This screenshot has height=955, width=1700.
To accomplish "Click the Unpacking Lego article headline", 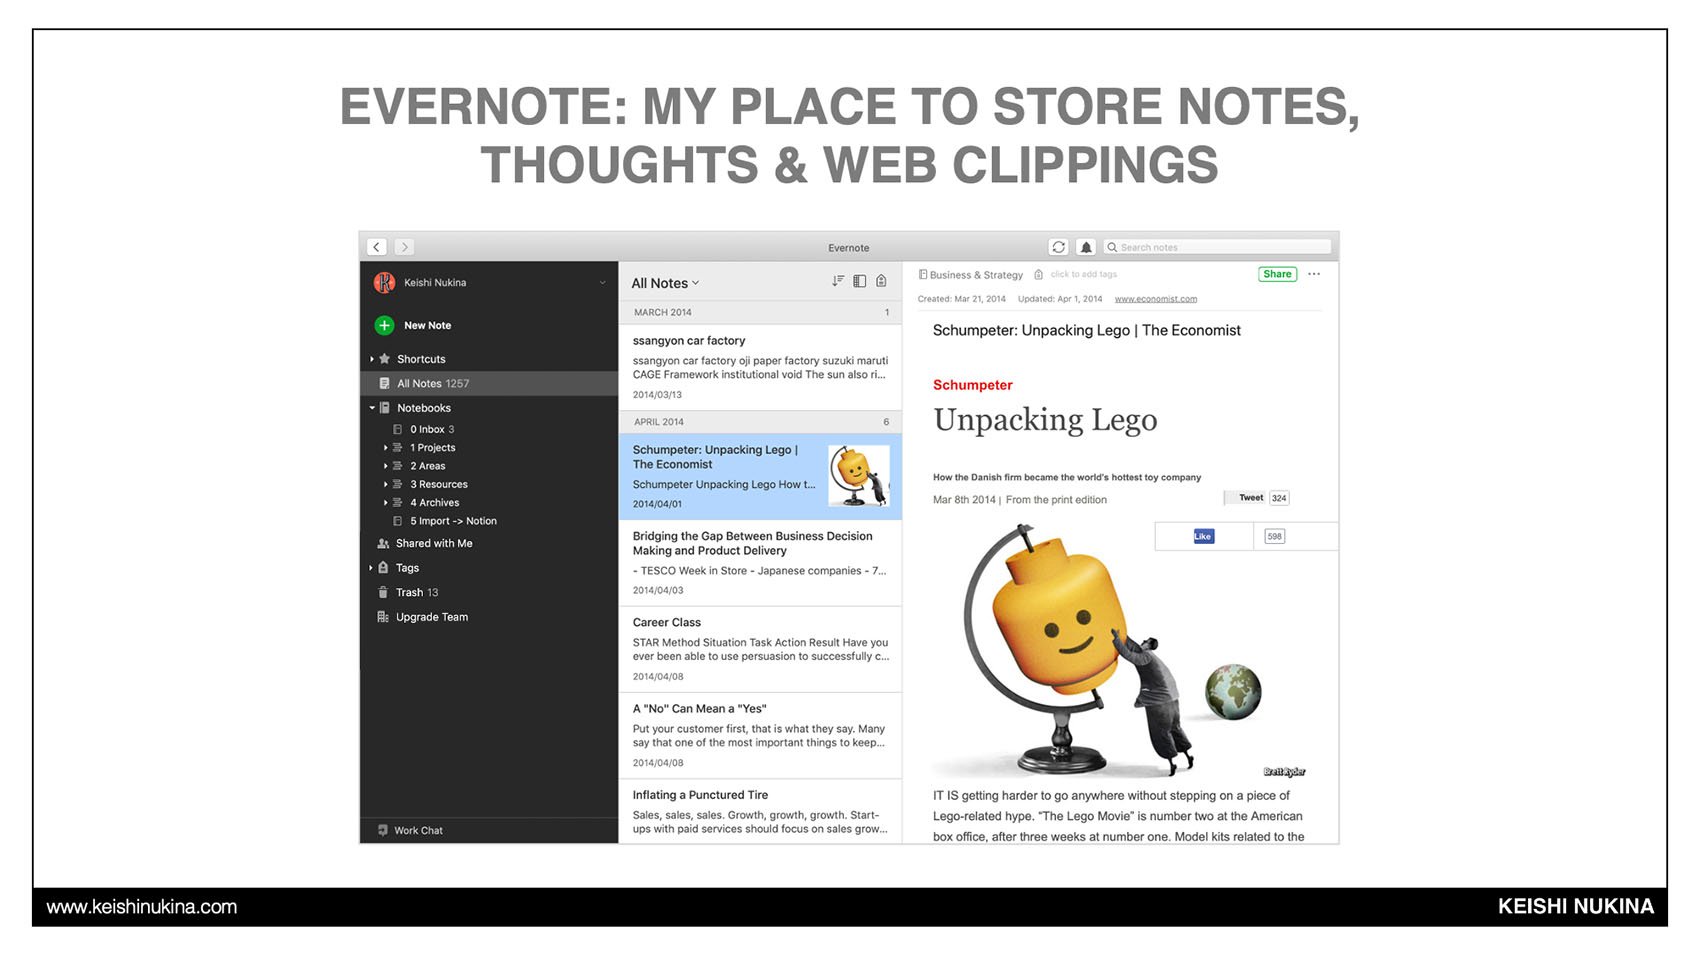I will (1045, 420).
